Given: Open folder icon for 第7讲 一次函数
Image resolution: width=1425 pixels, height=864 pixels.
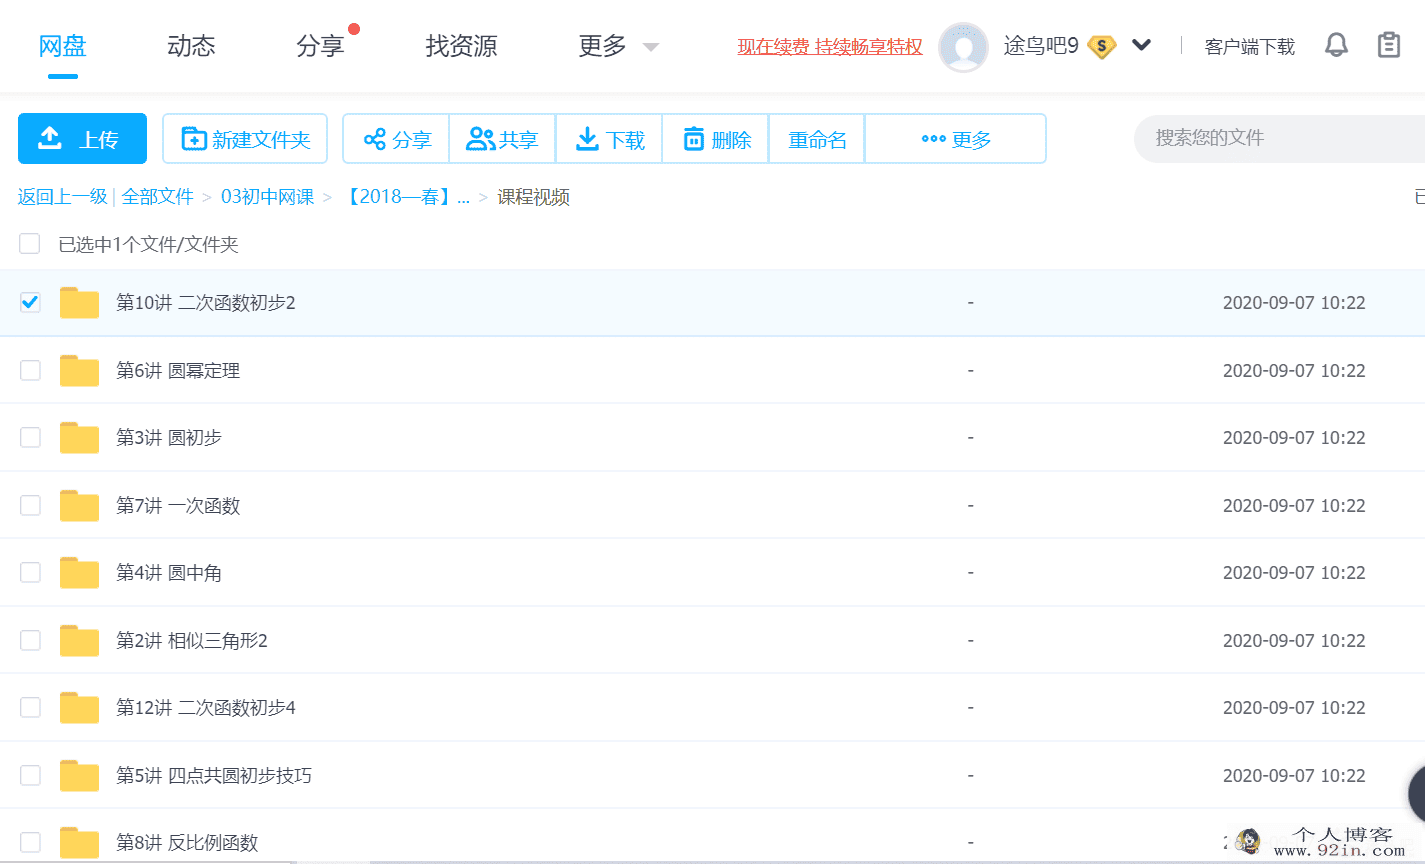Looking at the screenshot, I should pos(79,505).
